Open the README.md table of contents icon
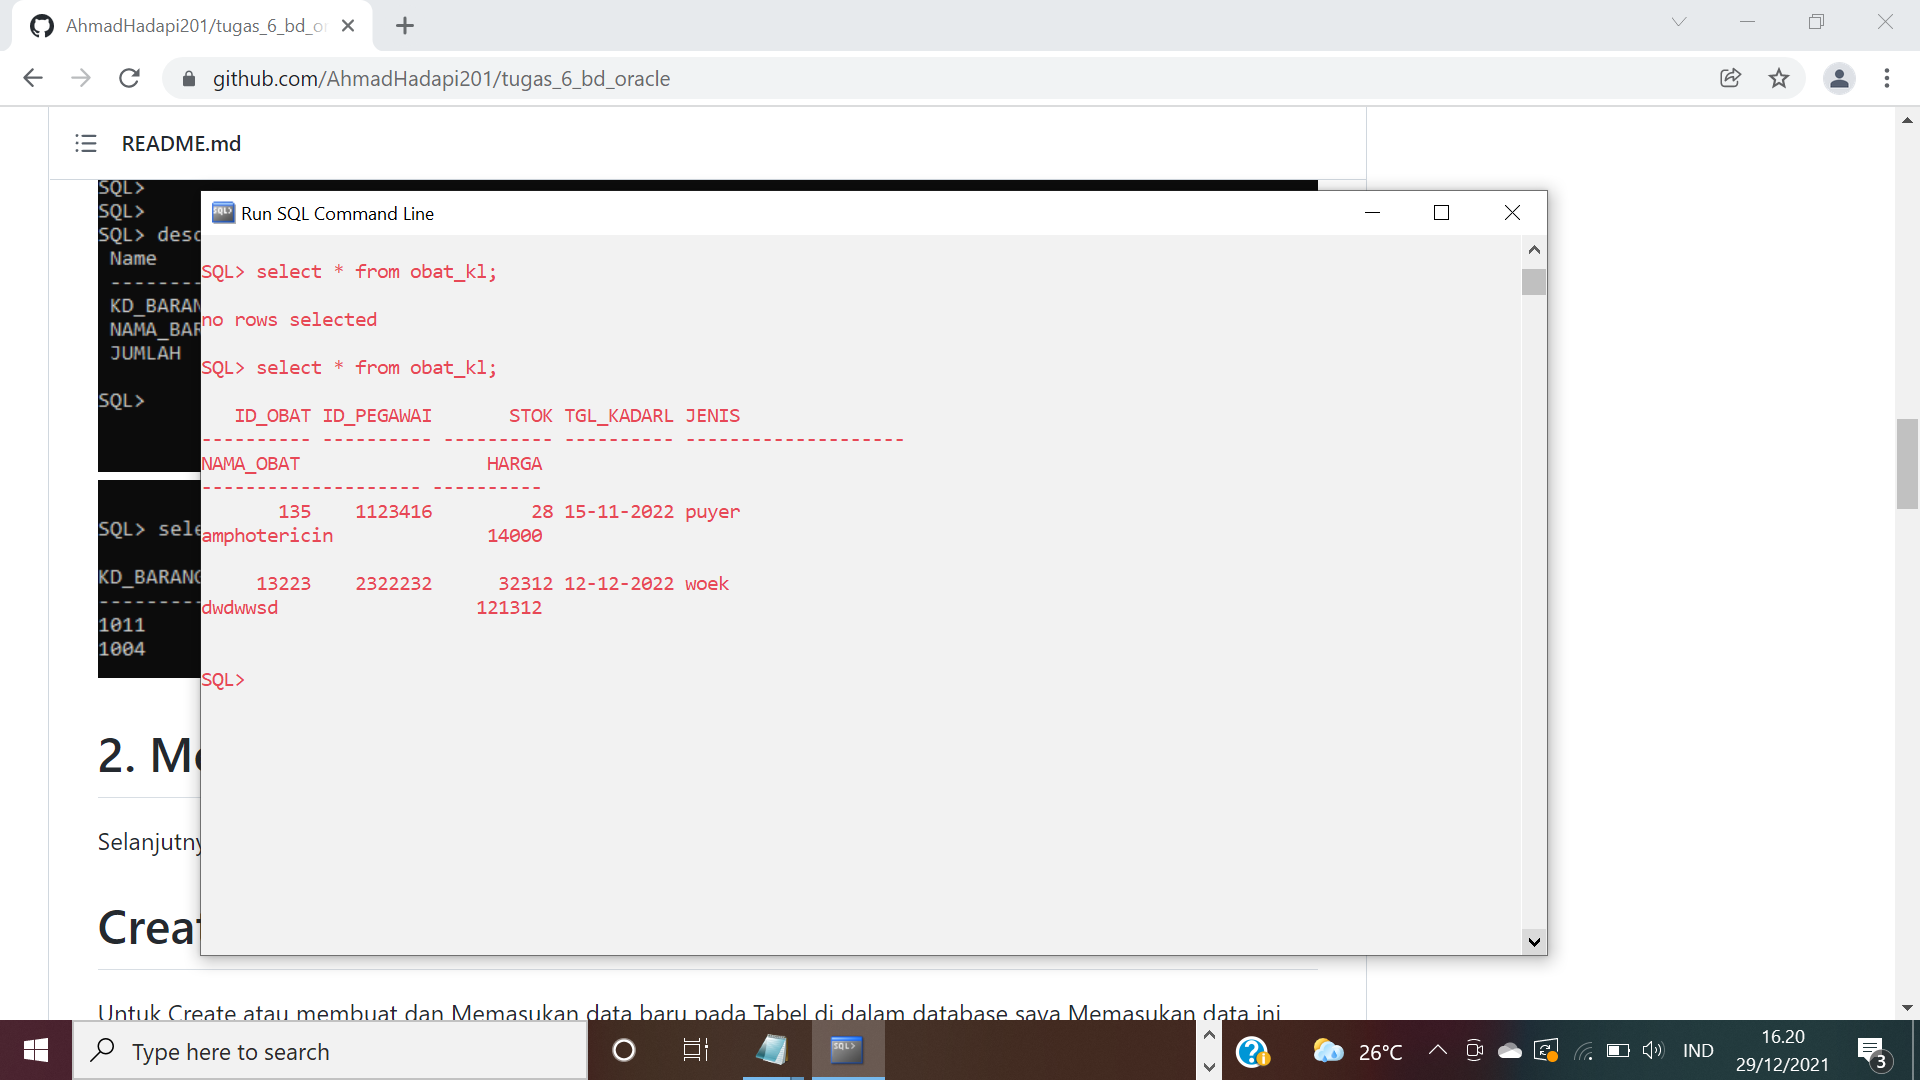 coord(86,144)
